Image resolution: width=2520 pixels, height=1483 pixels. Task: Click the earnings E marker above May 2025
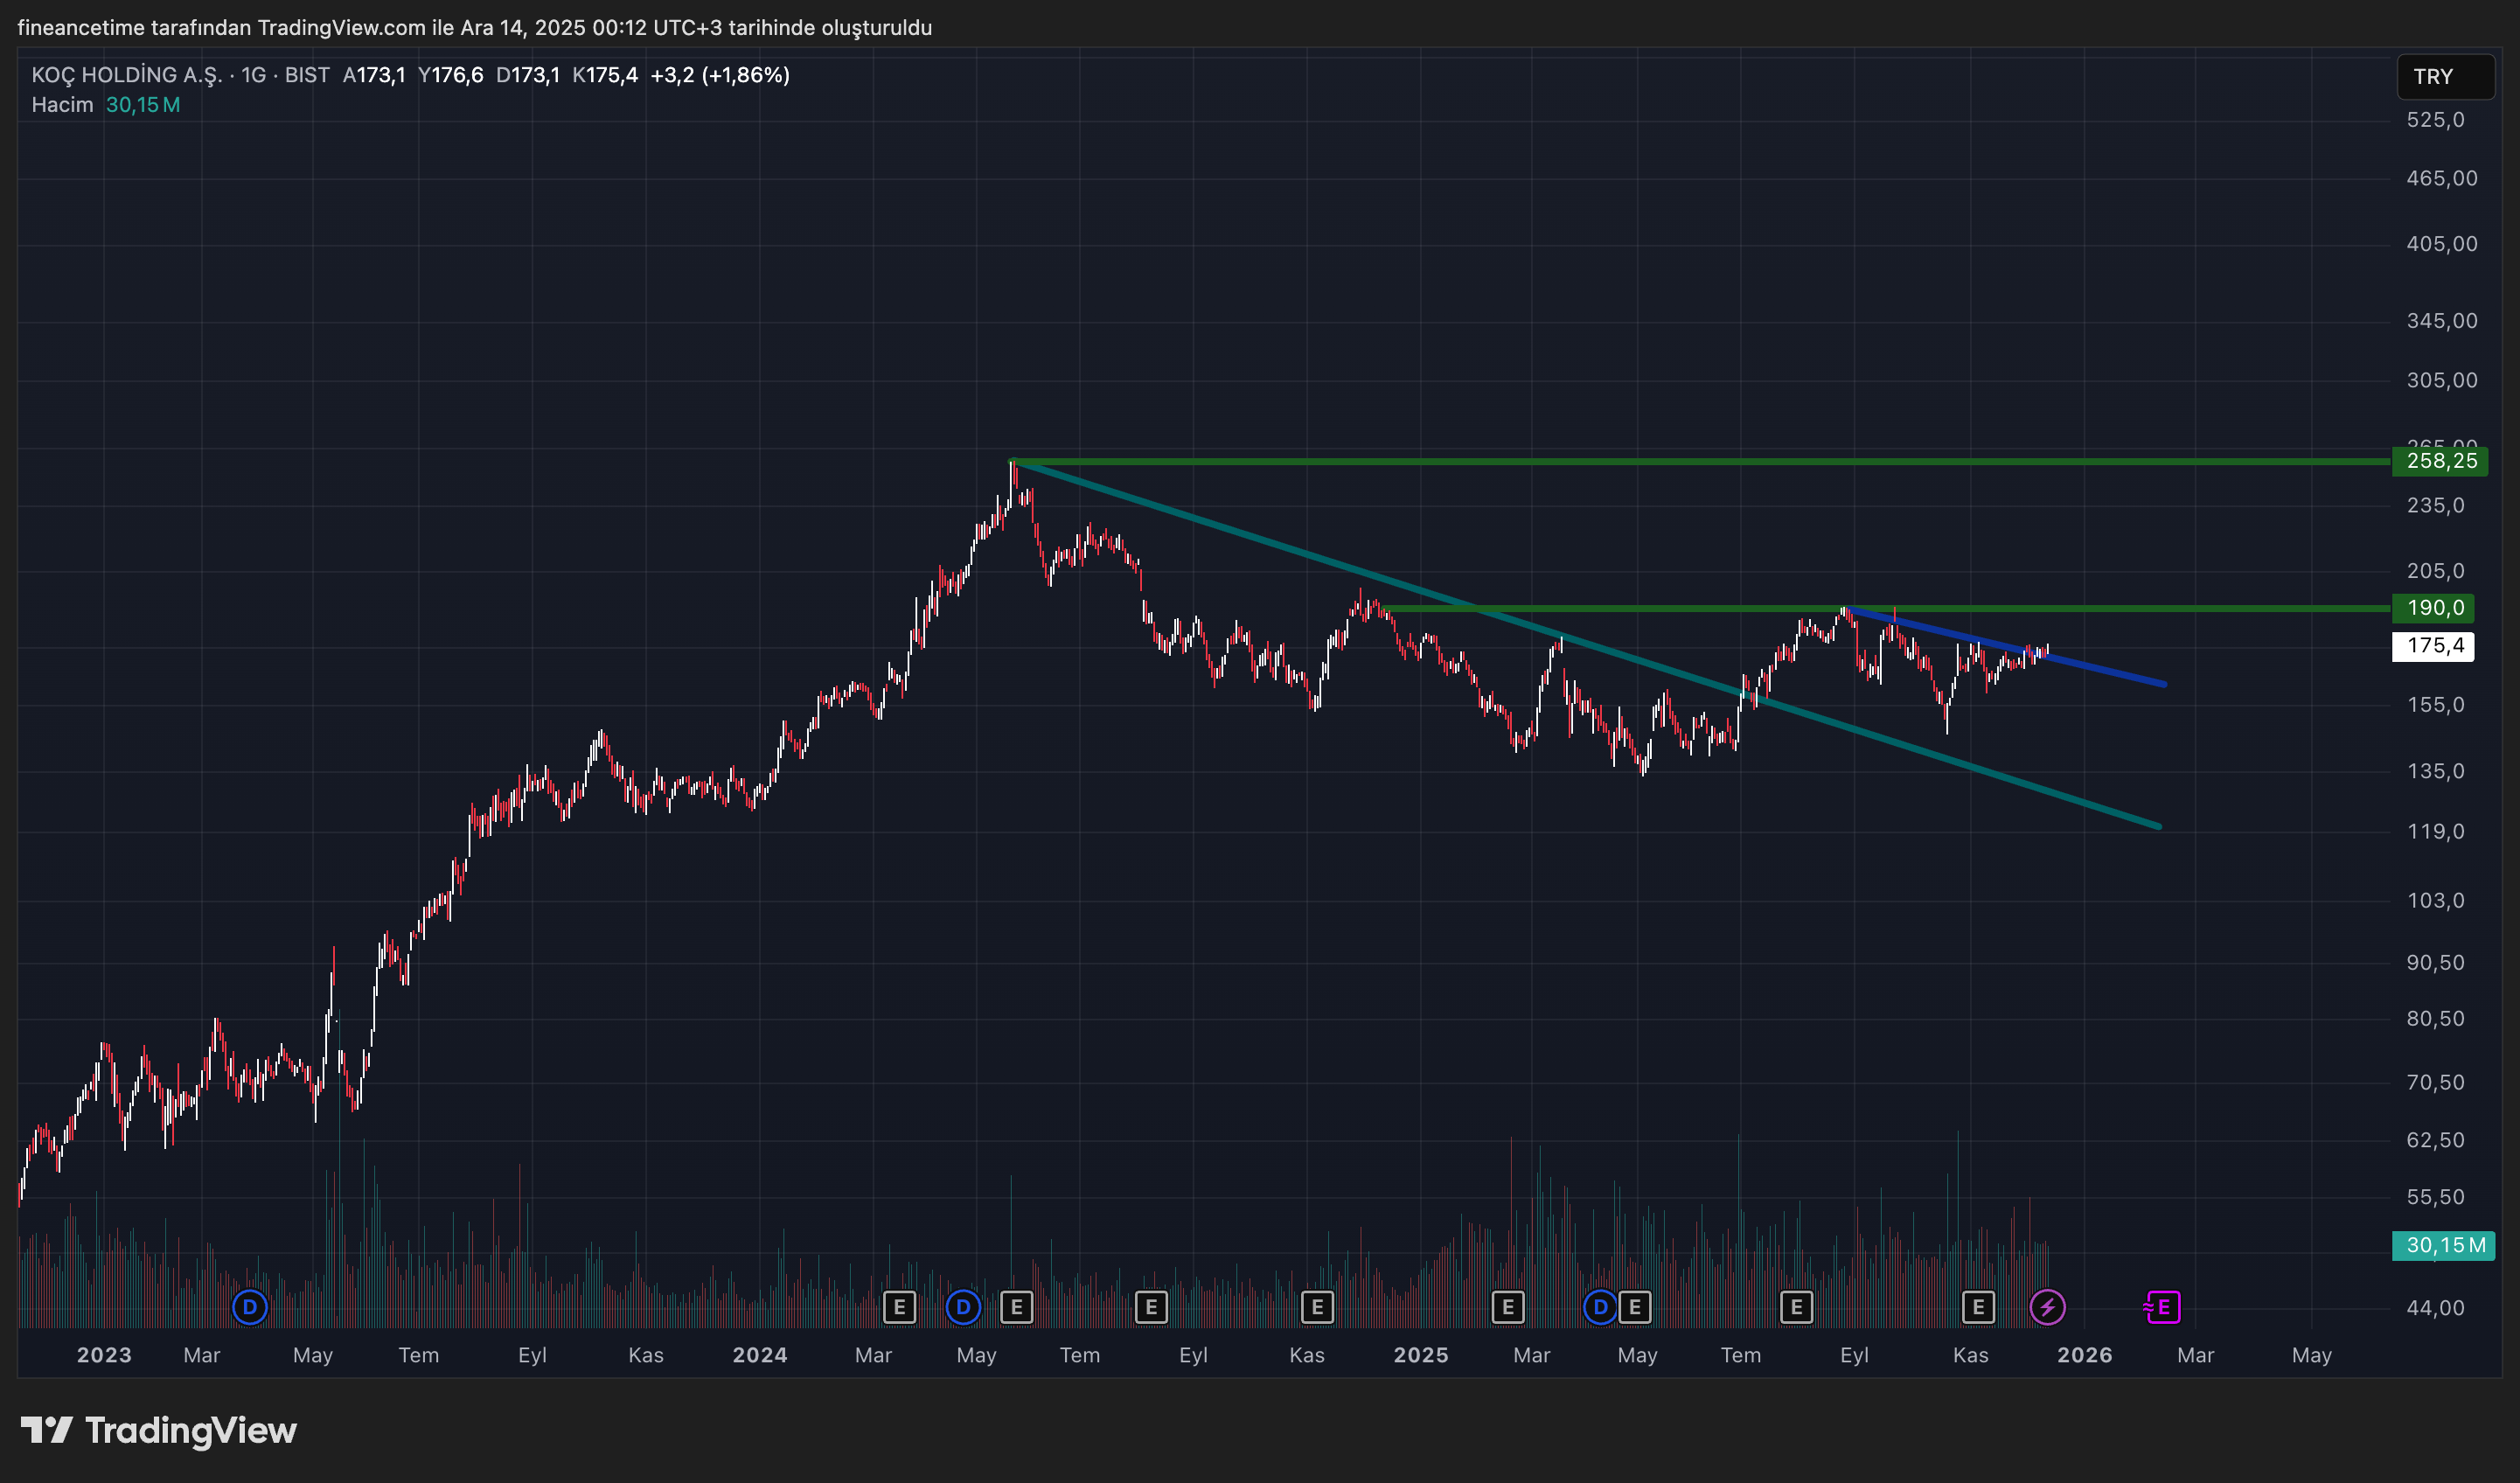(1634, 1306)
